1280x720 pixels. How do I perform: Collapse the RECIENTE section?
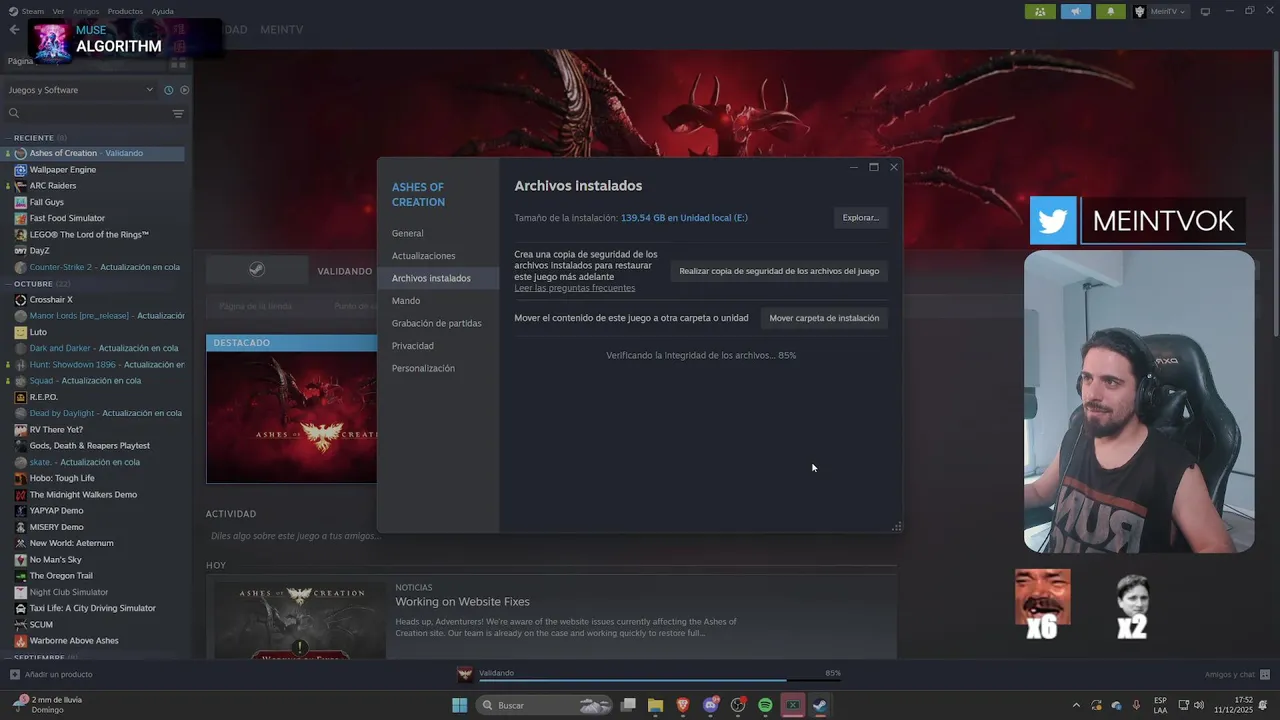(40, 138)
